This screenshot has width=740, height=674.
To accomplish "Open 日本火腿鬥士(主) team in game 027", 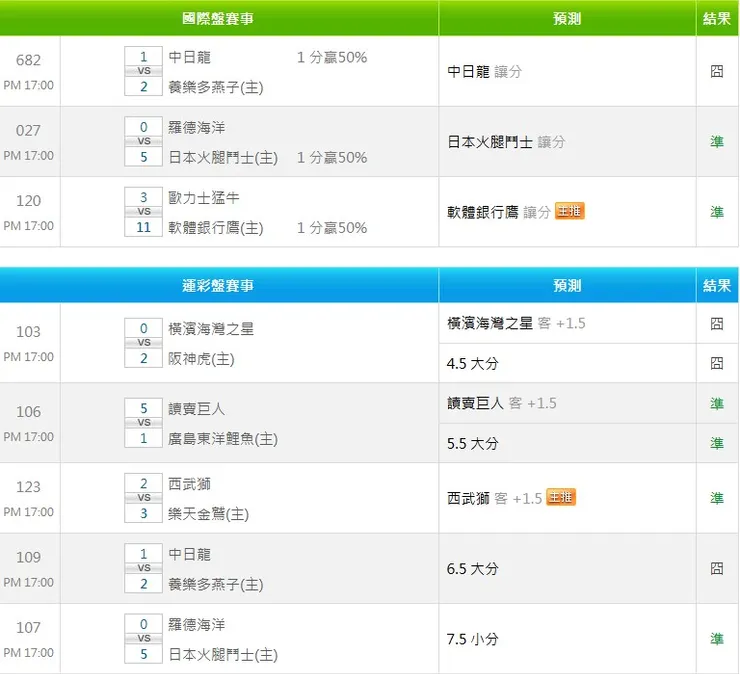I will (x=223, y=158).
